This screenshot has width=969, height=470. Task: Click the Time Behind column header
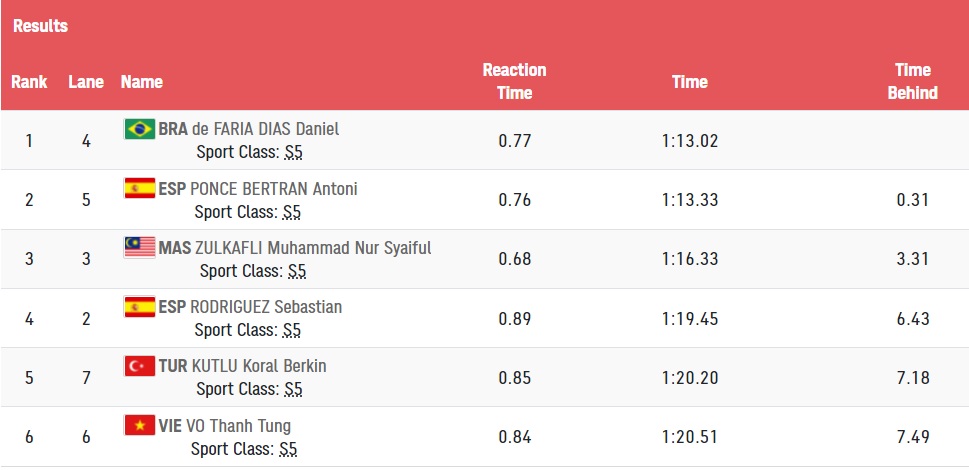tap(912, 82)
